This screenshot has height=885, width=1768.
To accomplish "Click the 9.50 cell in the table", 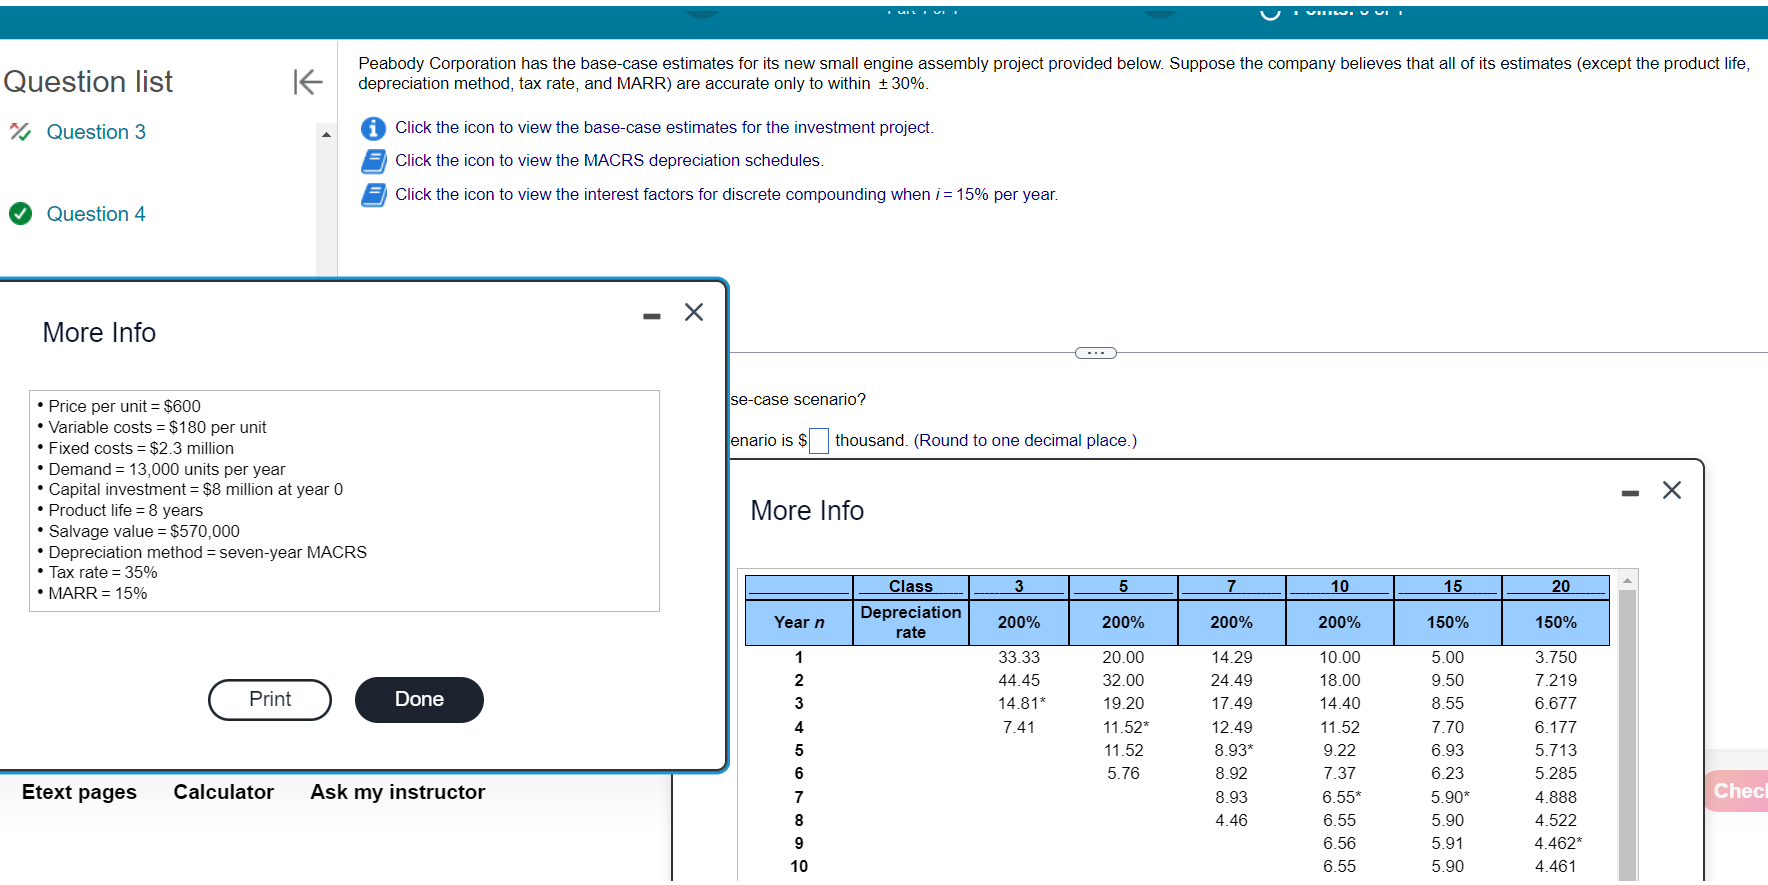I will coord(1448,681).
